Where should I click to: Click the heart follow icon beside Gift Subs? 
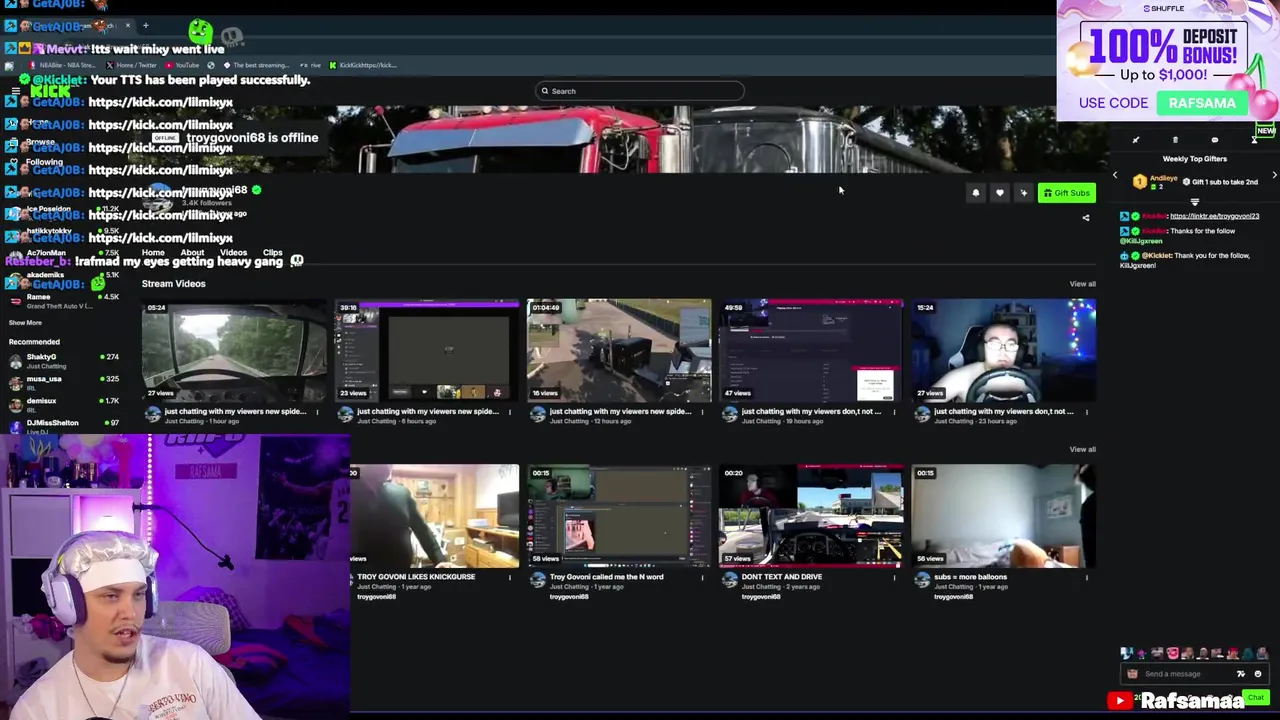[999, 193]
